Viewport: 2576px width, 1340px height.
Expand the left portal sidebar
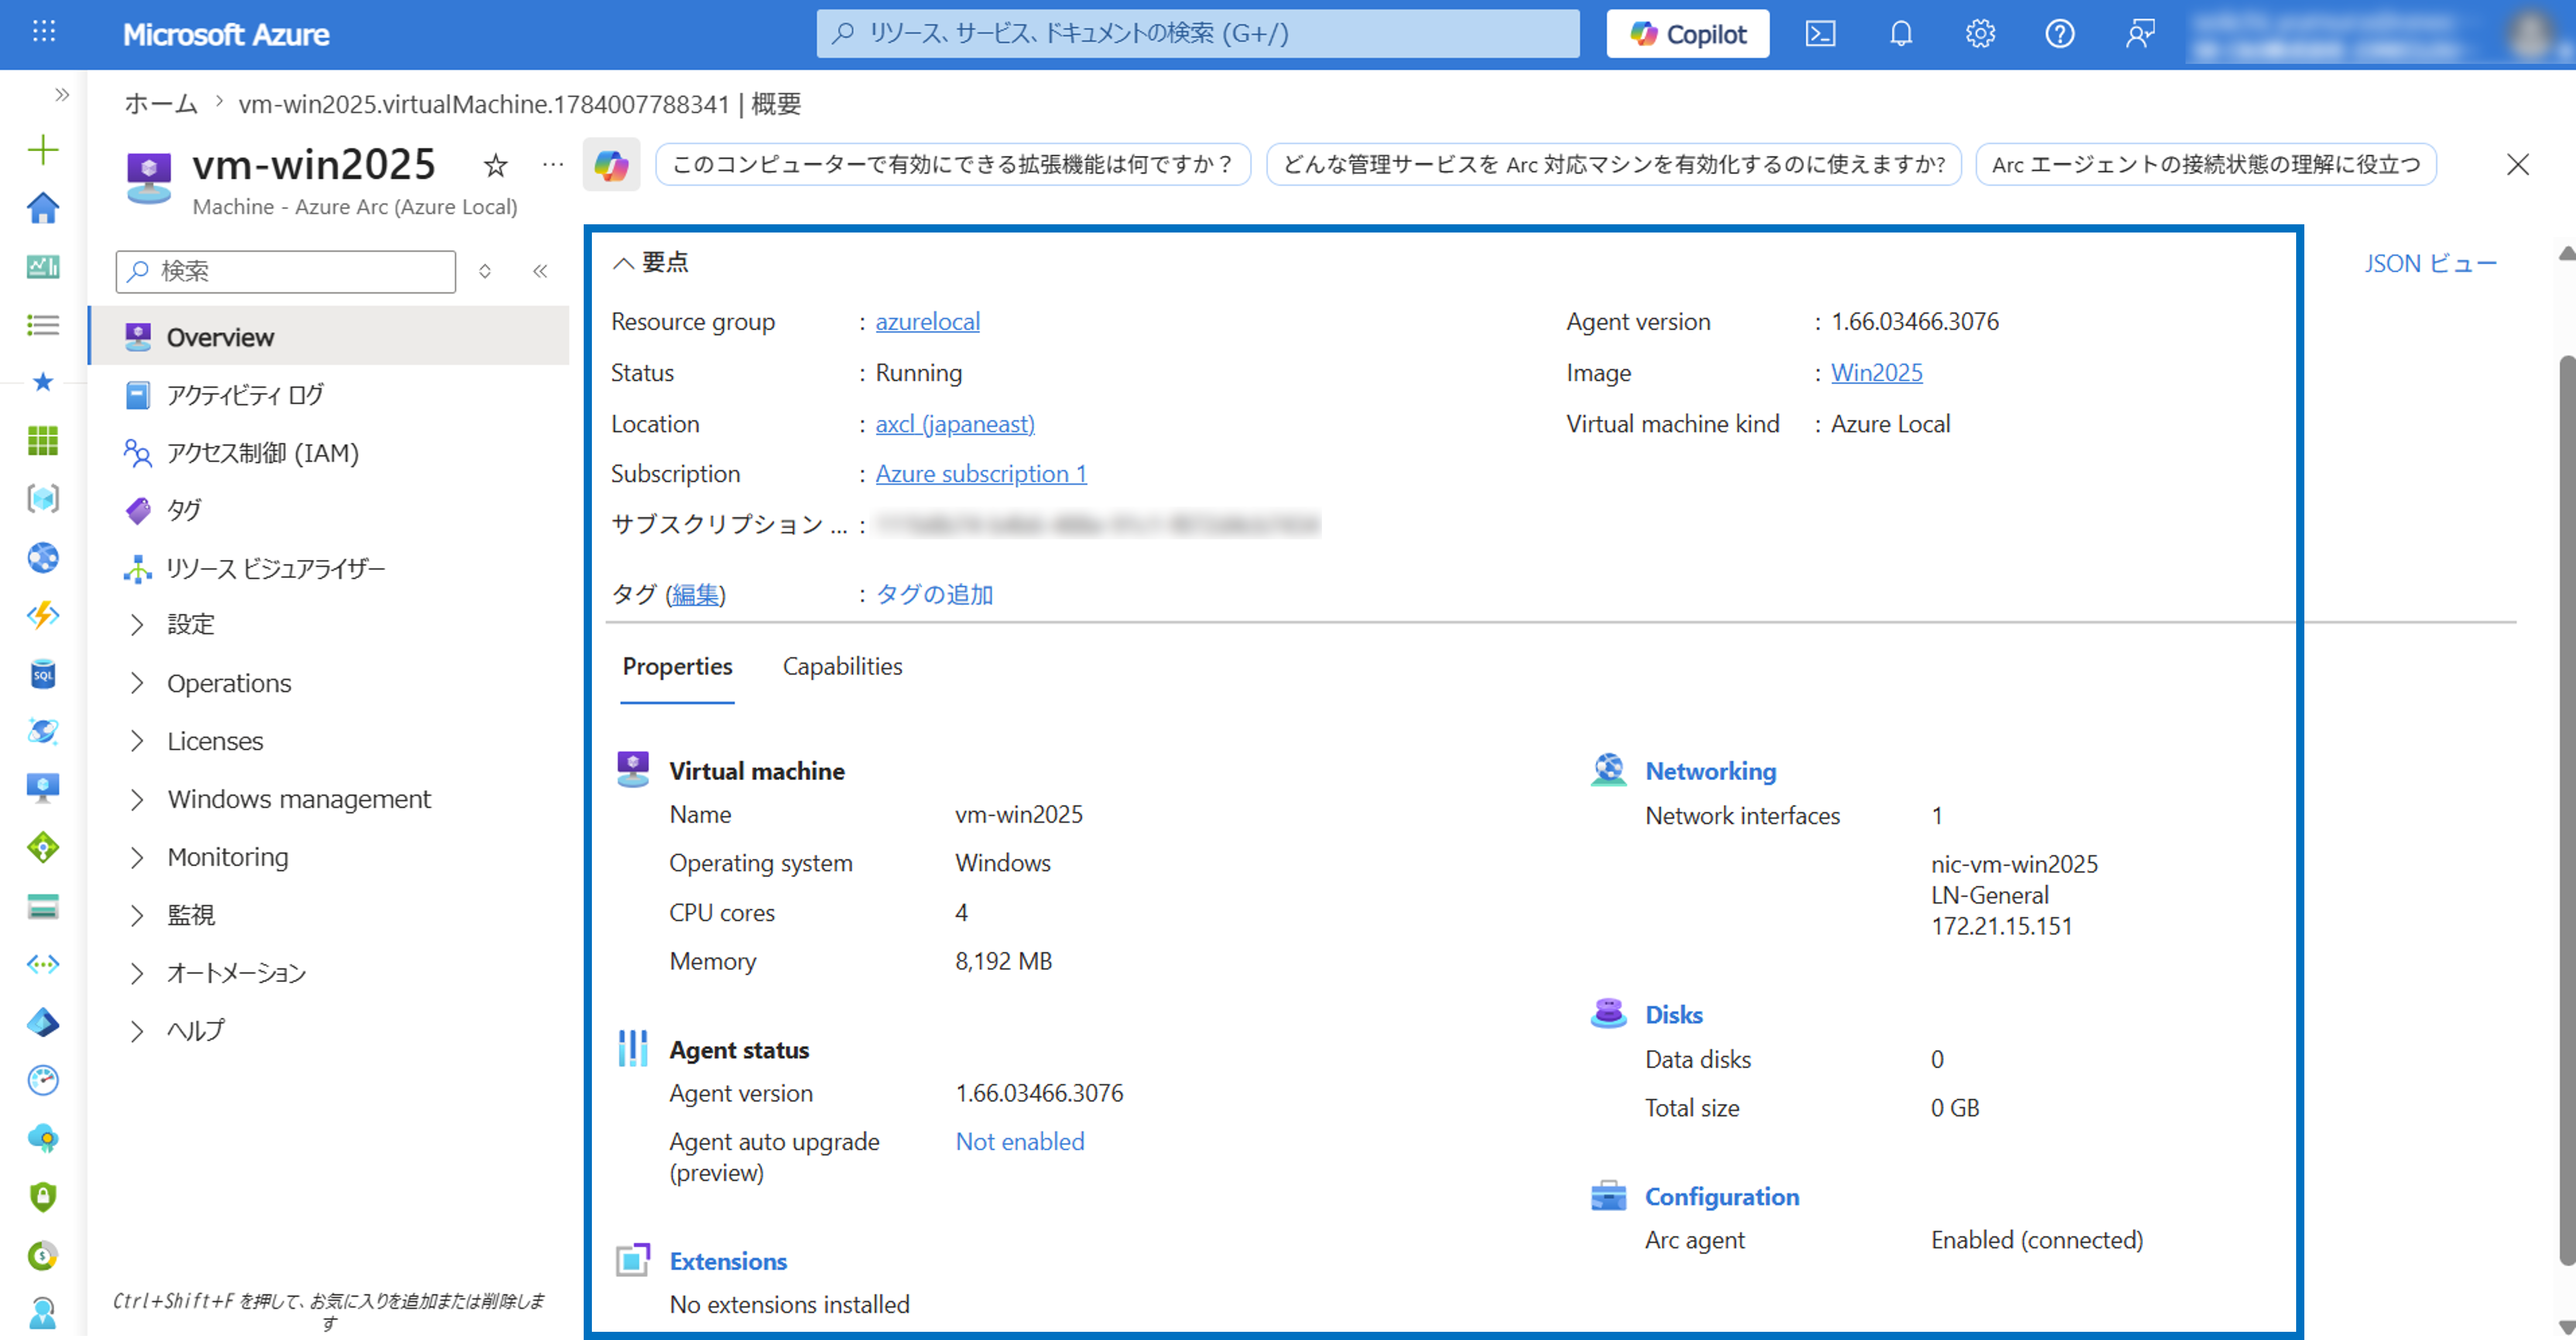(62, 95)
